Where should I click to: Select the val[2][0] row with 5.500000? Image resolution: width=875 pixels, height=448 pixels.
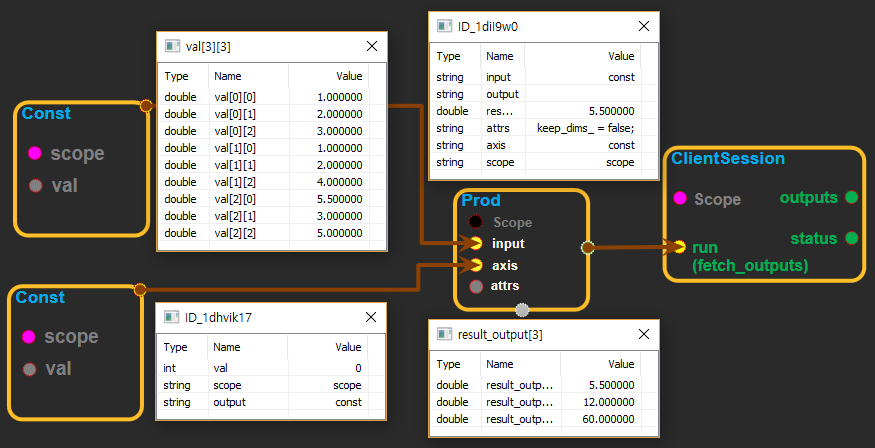click(x=265, y=199)
